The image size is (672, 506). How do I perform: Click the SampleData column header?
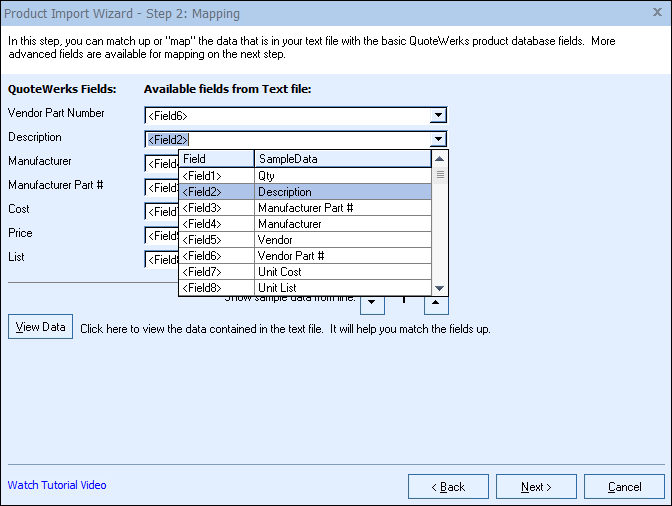tap(342, 158)
